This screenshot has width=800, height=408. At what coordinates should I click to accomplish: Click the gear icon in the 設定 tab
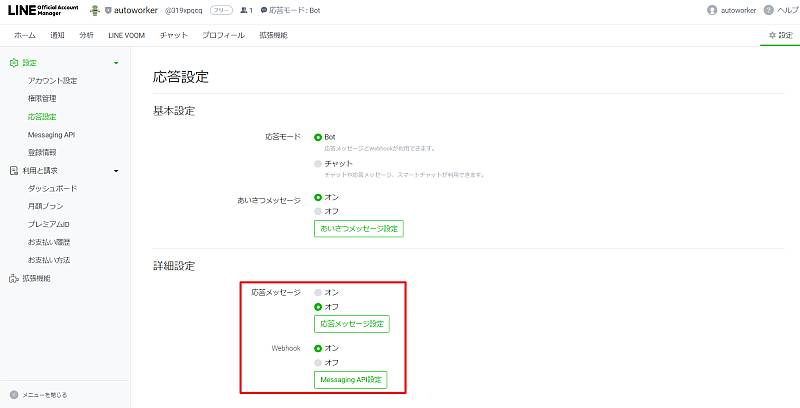tap(772, 35)
